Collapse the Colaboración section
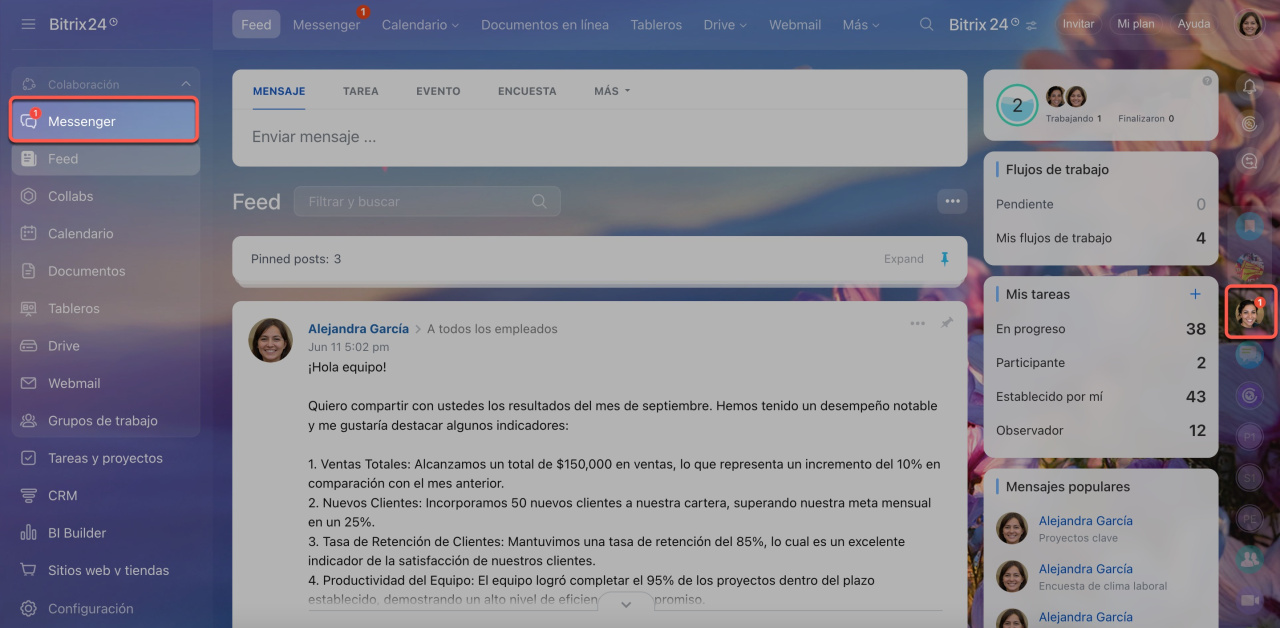The width and height of the screenshot is (1280, 628). click(186, 85)
